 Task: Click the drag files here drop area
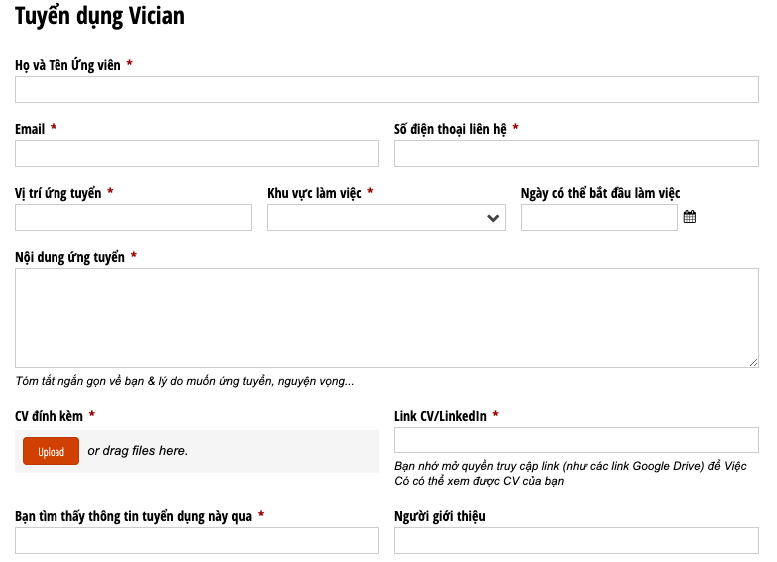click(x=197, y=451)
